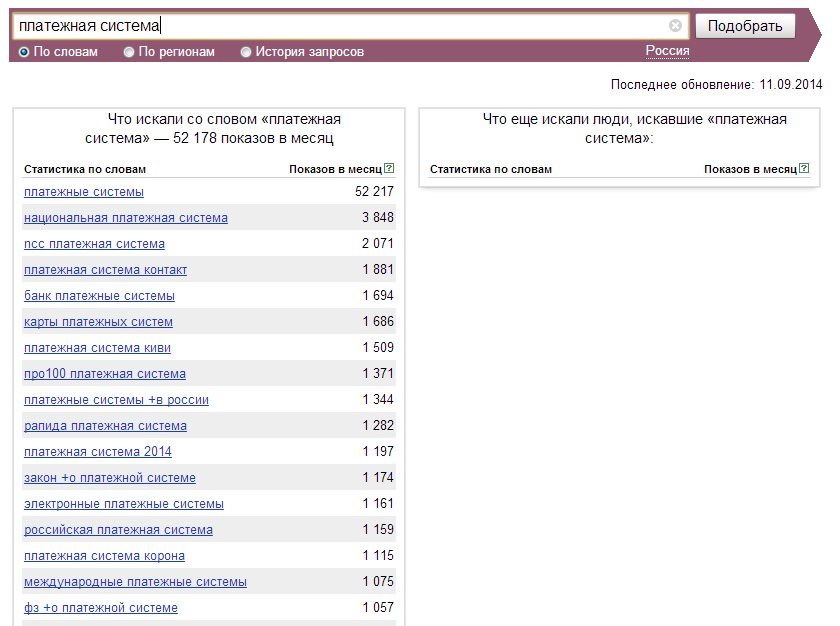Click the count value '1 686'
The width and height of the screenshot is (840, 626).
[378, 321]
